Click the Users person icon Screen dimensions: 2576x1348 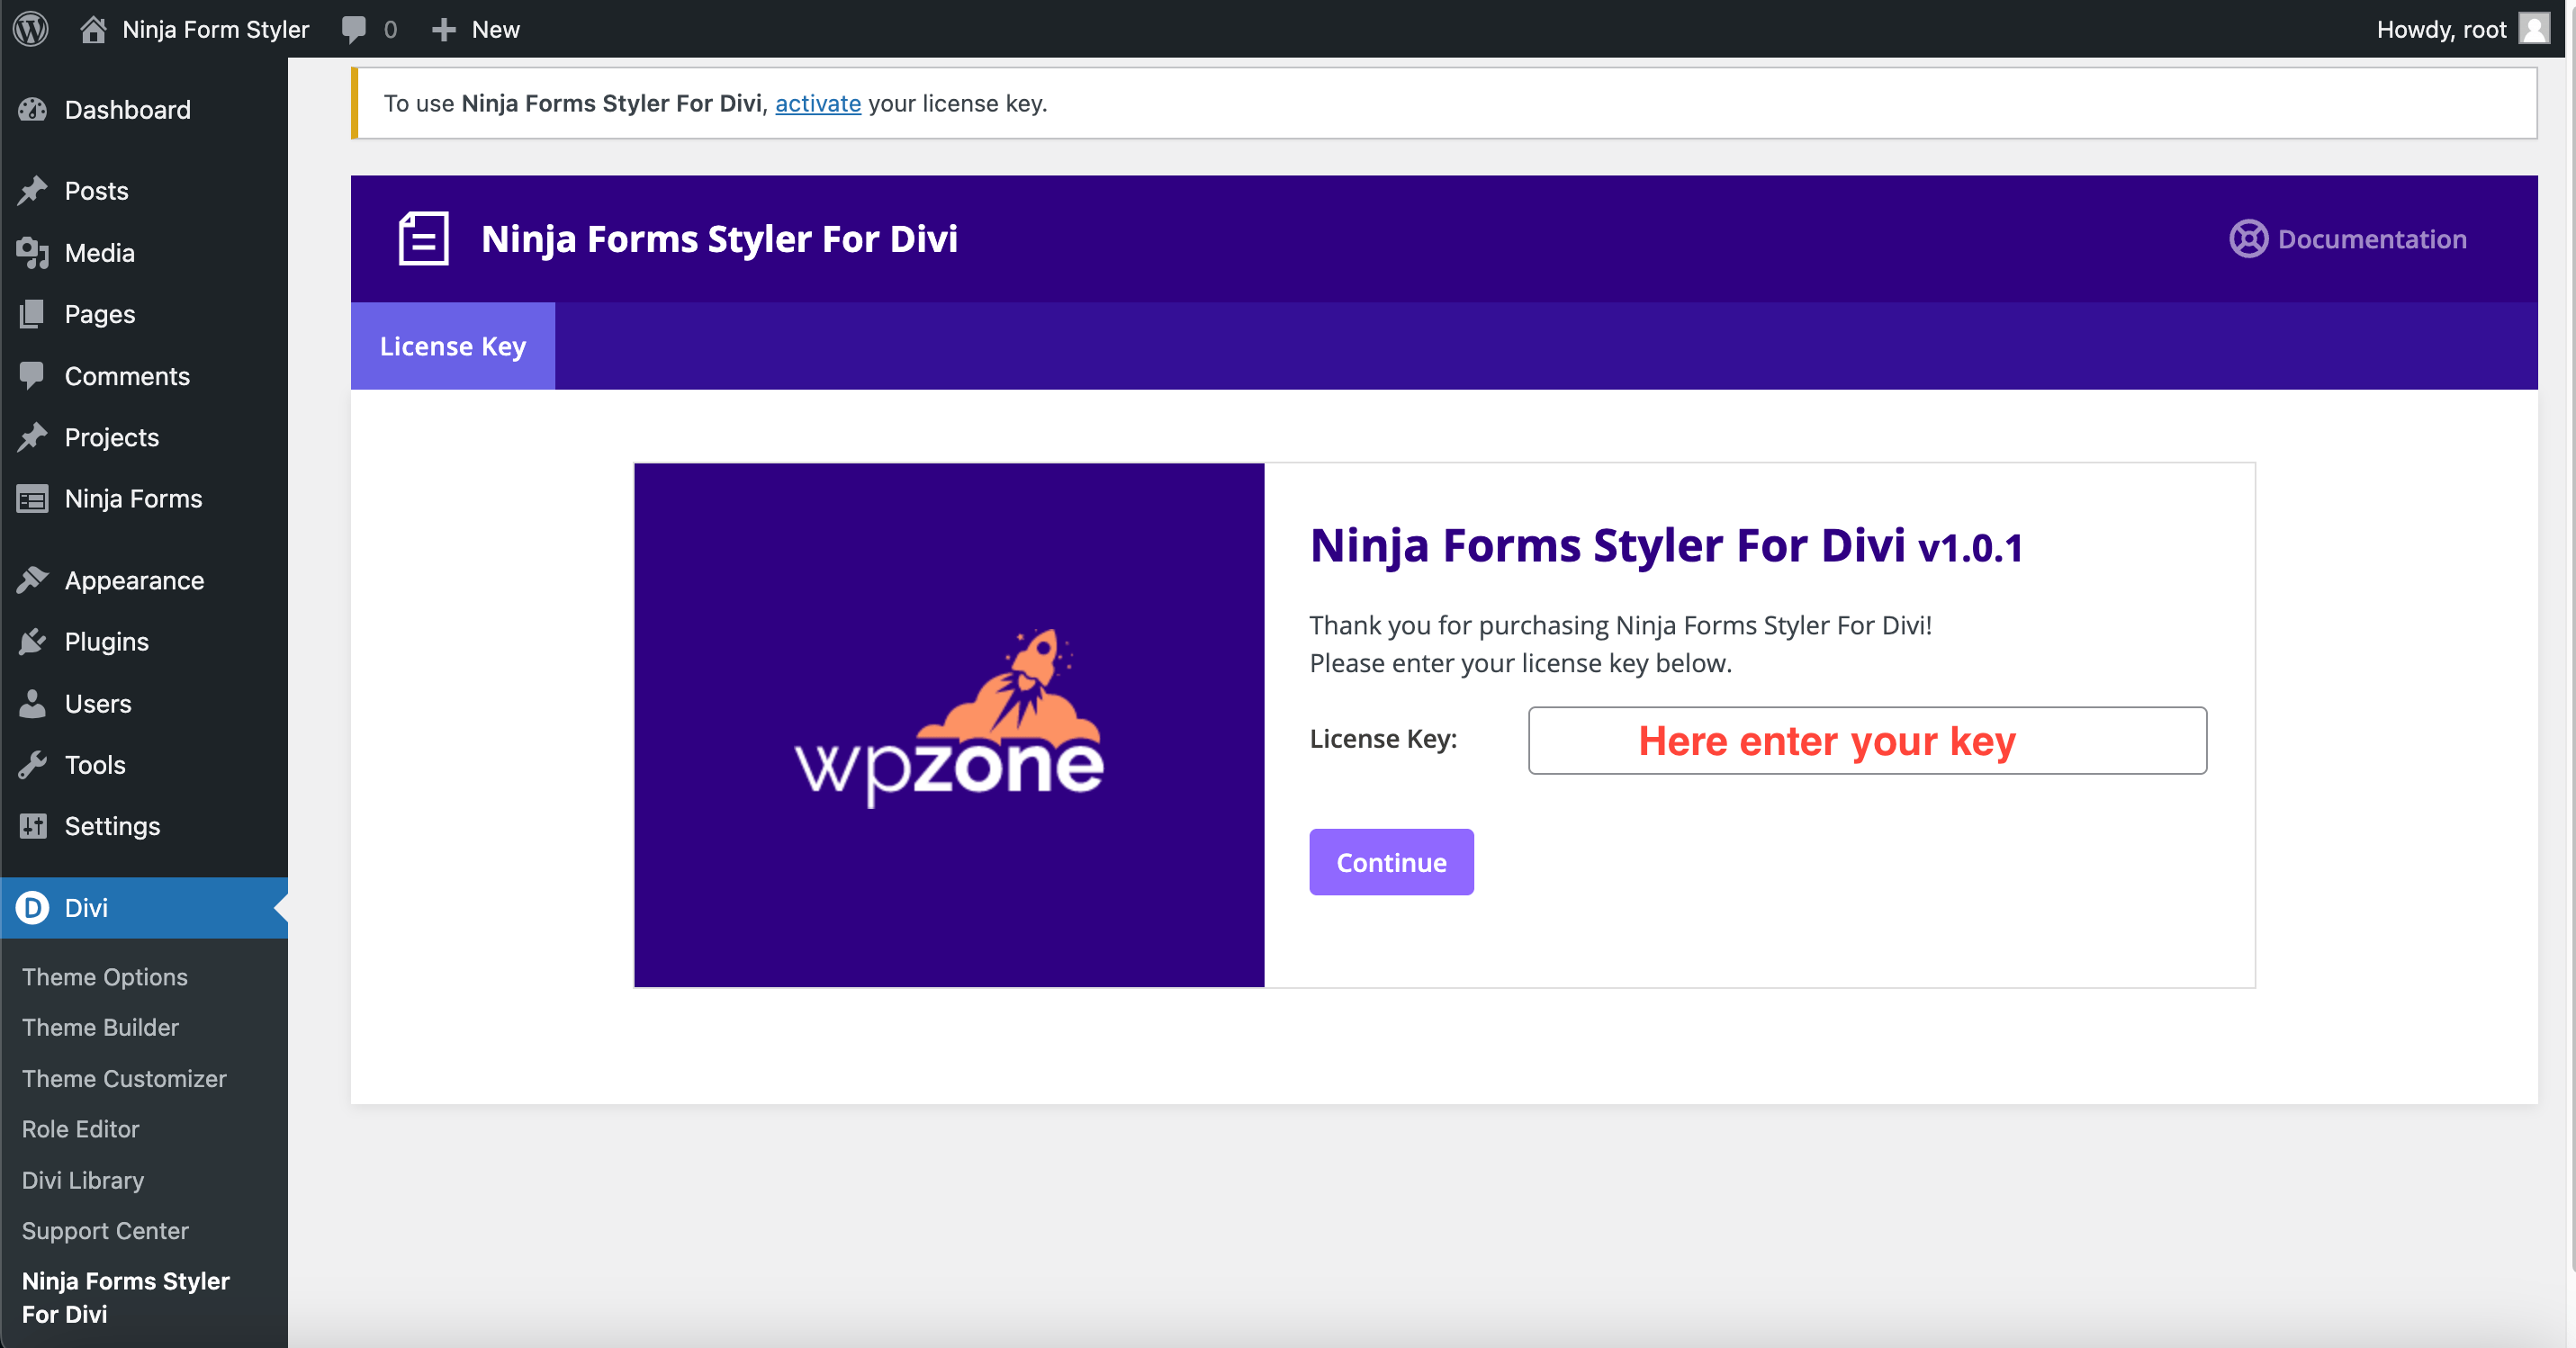tap(33, 704)
